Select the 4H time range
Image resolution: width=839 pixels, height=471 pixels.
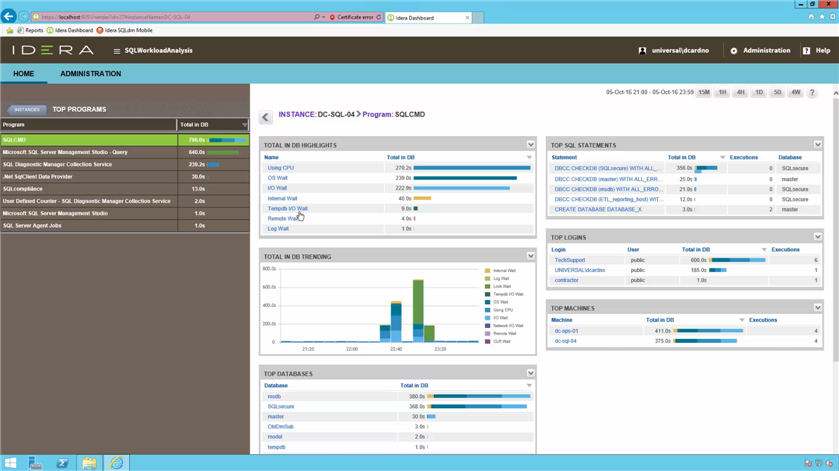741,92
